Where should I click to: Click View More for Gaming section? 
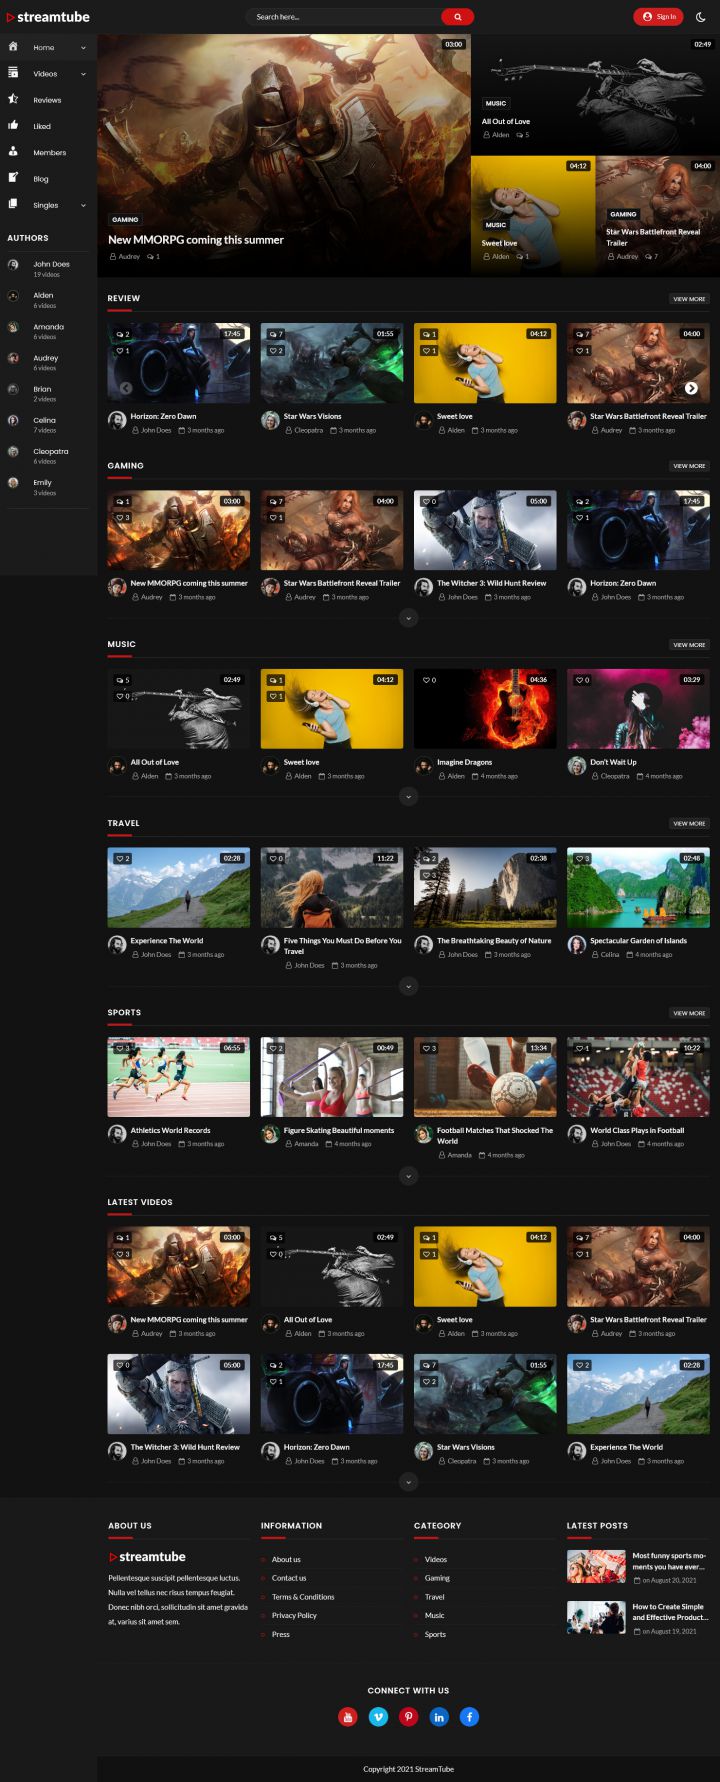[x=689, y=466]
